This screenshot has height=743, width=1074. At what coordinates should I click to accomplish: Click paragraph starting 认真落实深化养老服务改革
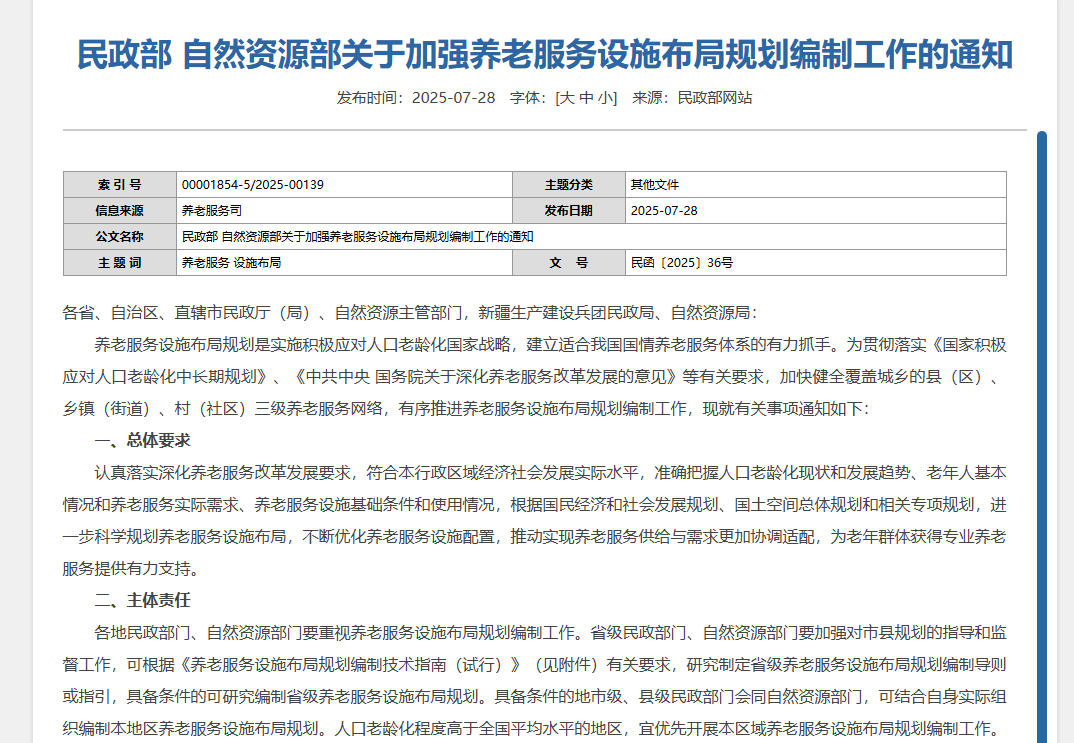pos(534,520)
